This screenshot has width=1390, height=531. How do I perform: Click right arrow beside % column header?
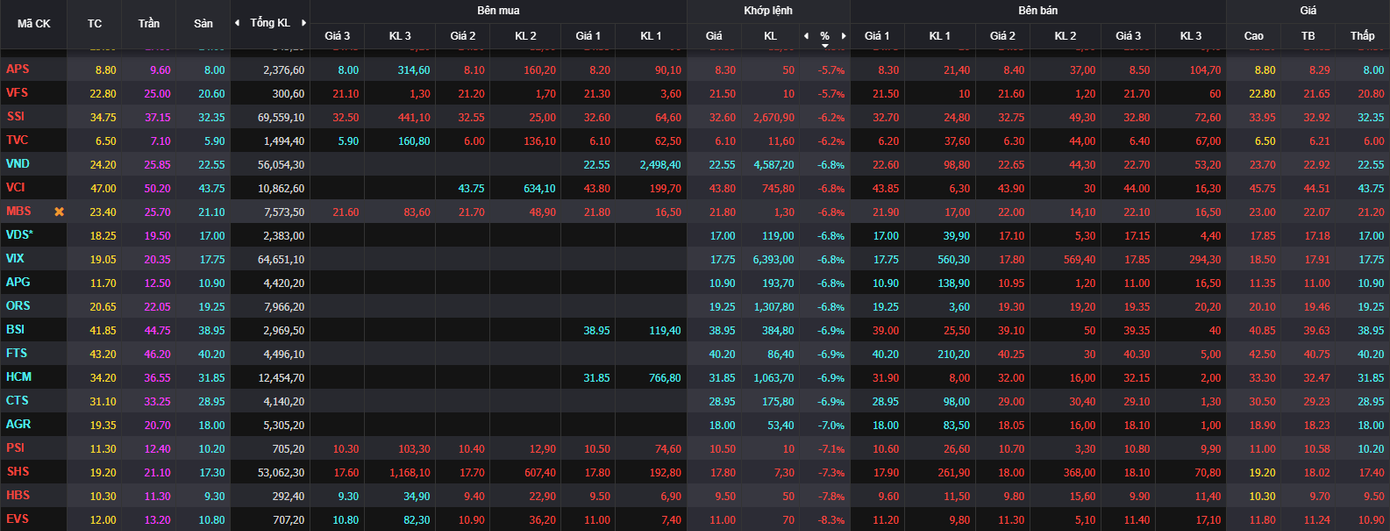843,36
